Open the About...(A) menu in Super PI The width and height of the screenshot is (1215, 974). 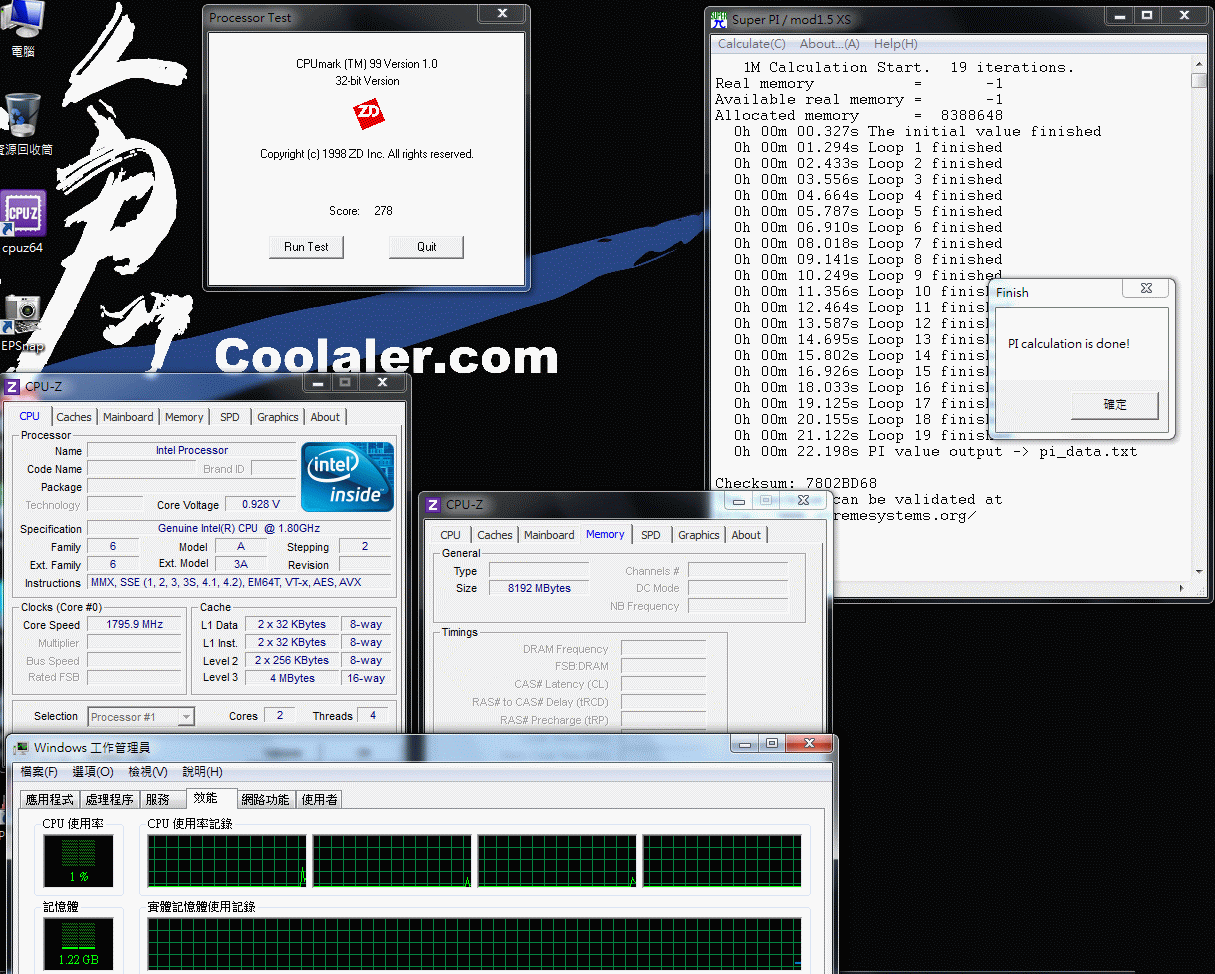[830, 44]
